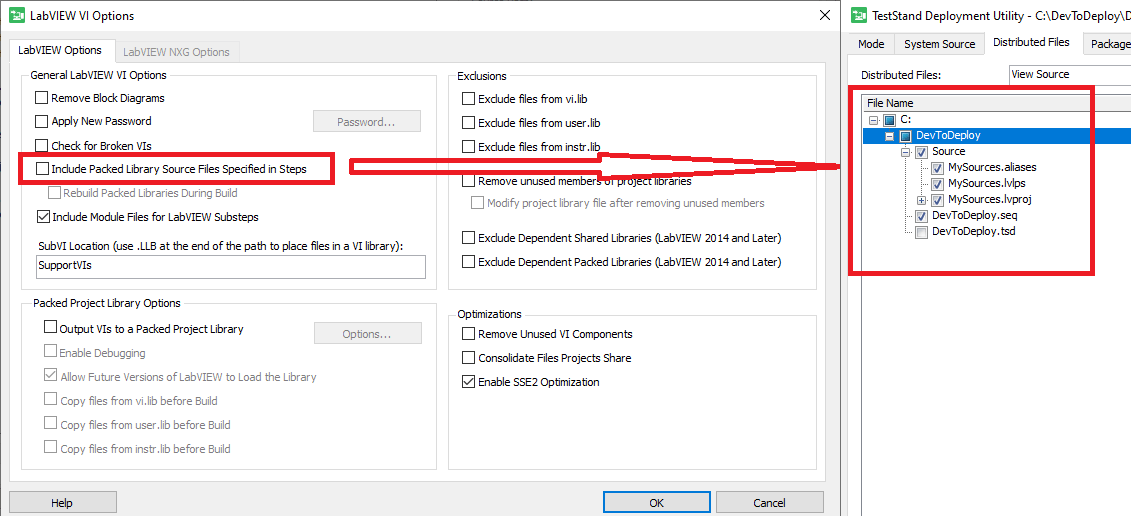Toggle Consolidate Files Projects Share

[x=469, y=358]
